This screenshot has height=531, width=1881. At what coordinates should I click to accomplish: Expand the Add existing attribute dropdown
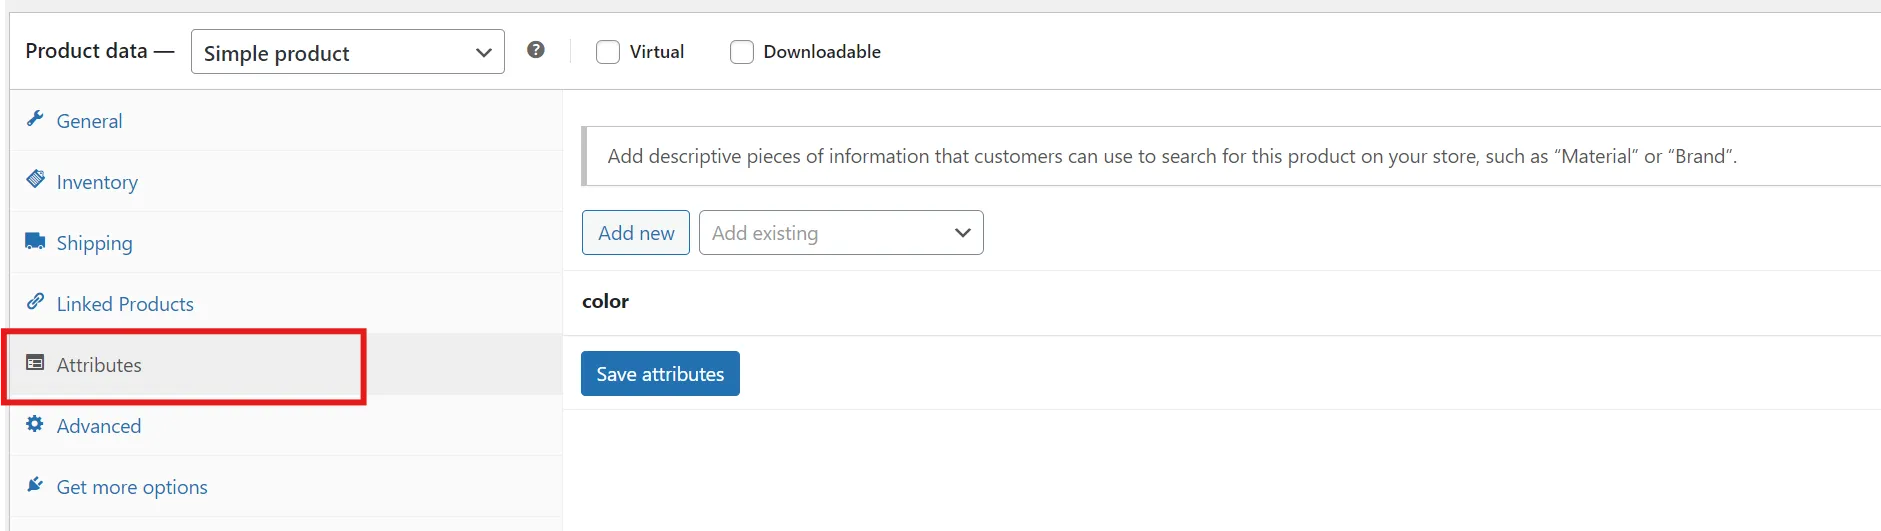840,233
